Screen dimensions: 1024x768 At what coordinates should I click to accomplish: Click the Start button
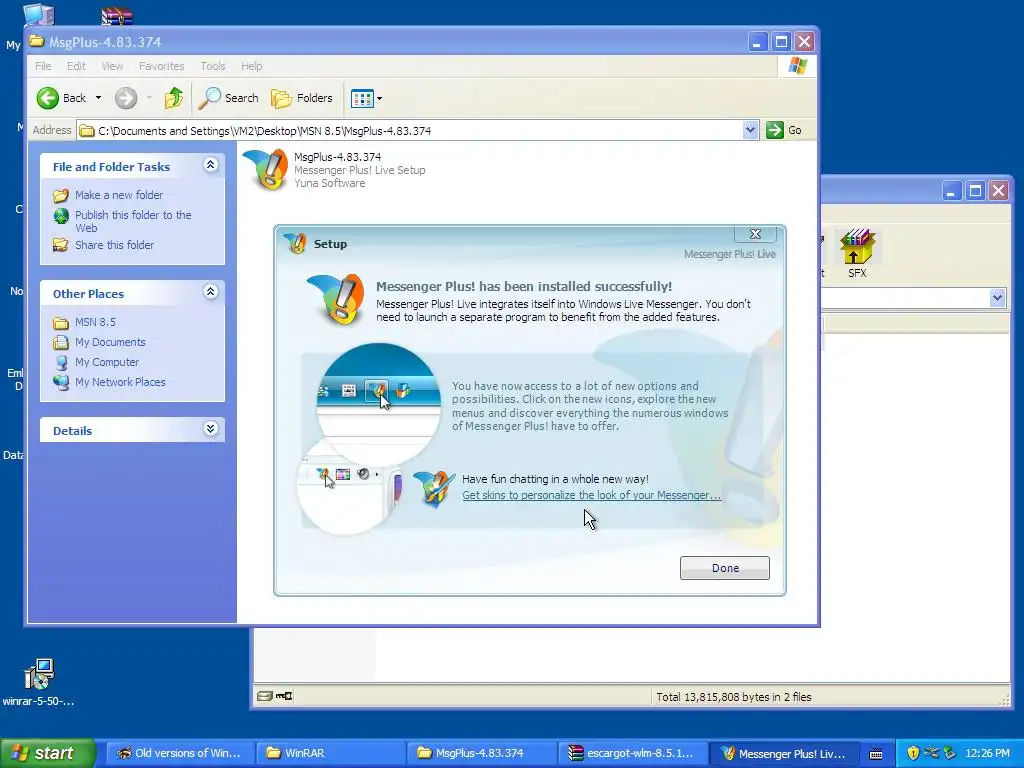click(47, 753)
